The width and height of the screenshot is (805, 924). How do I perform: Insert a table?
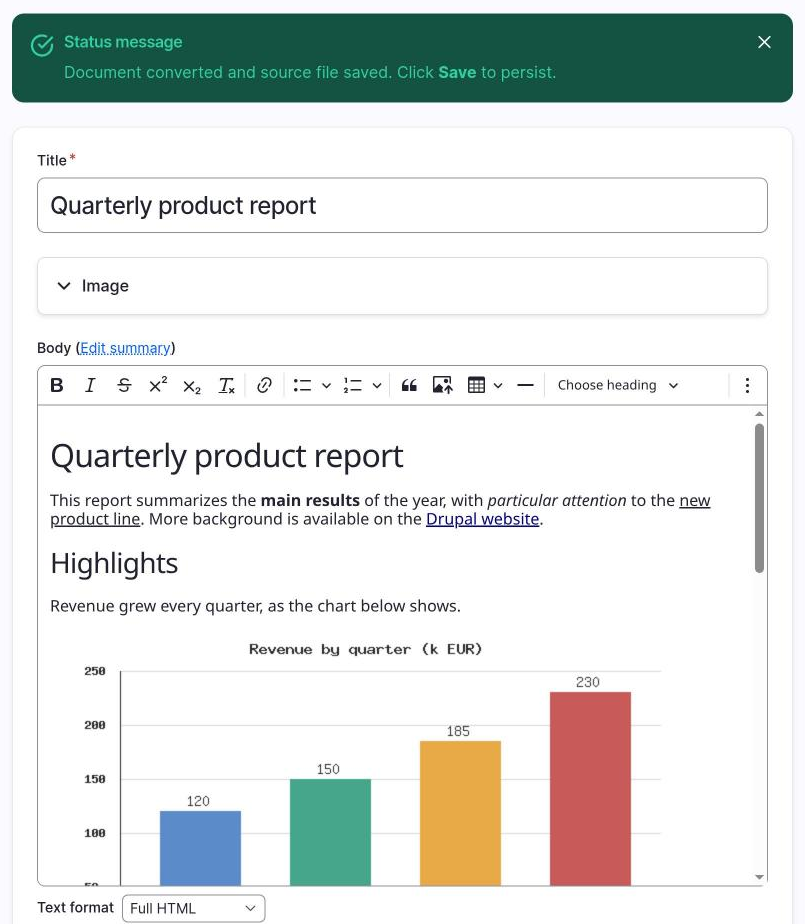pos(476,385)
